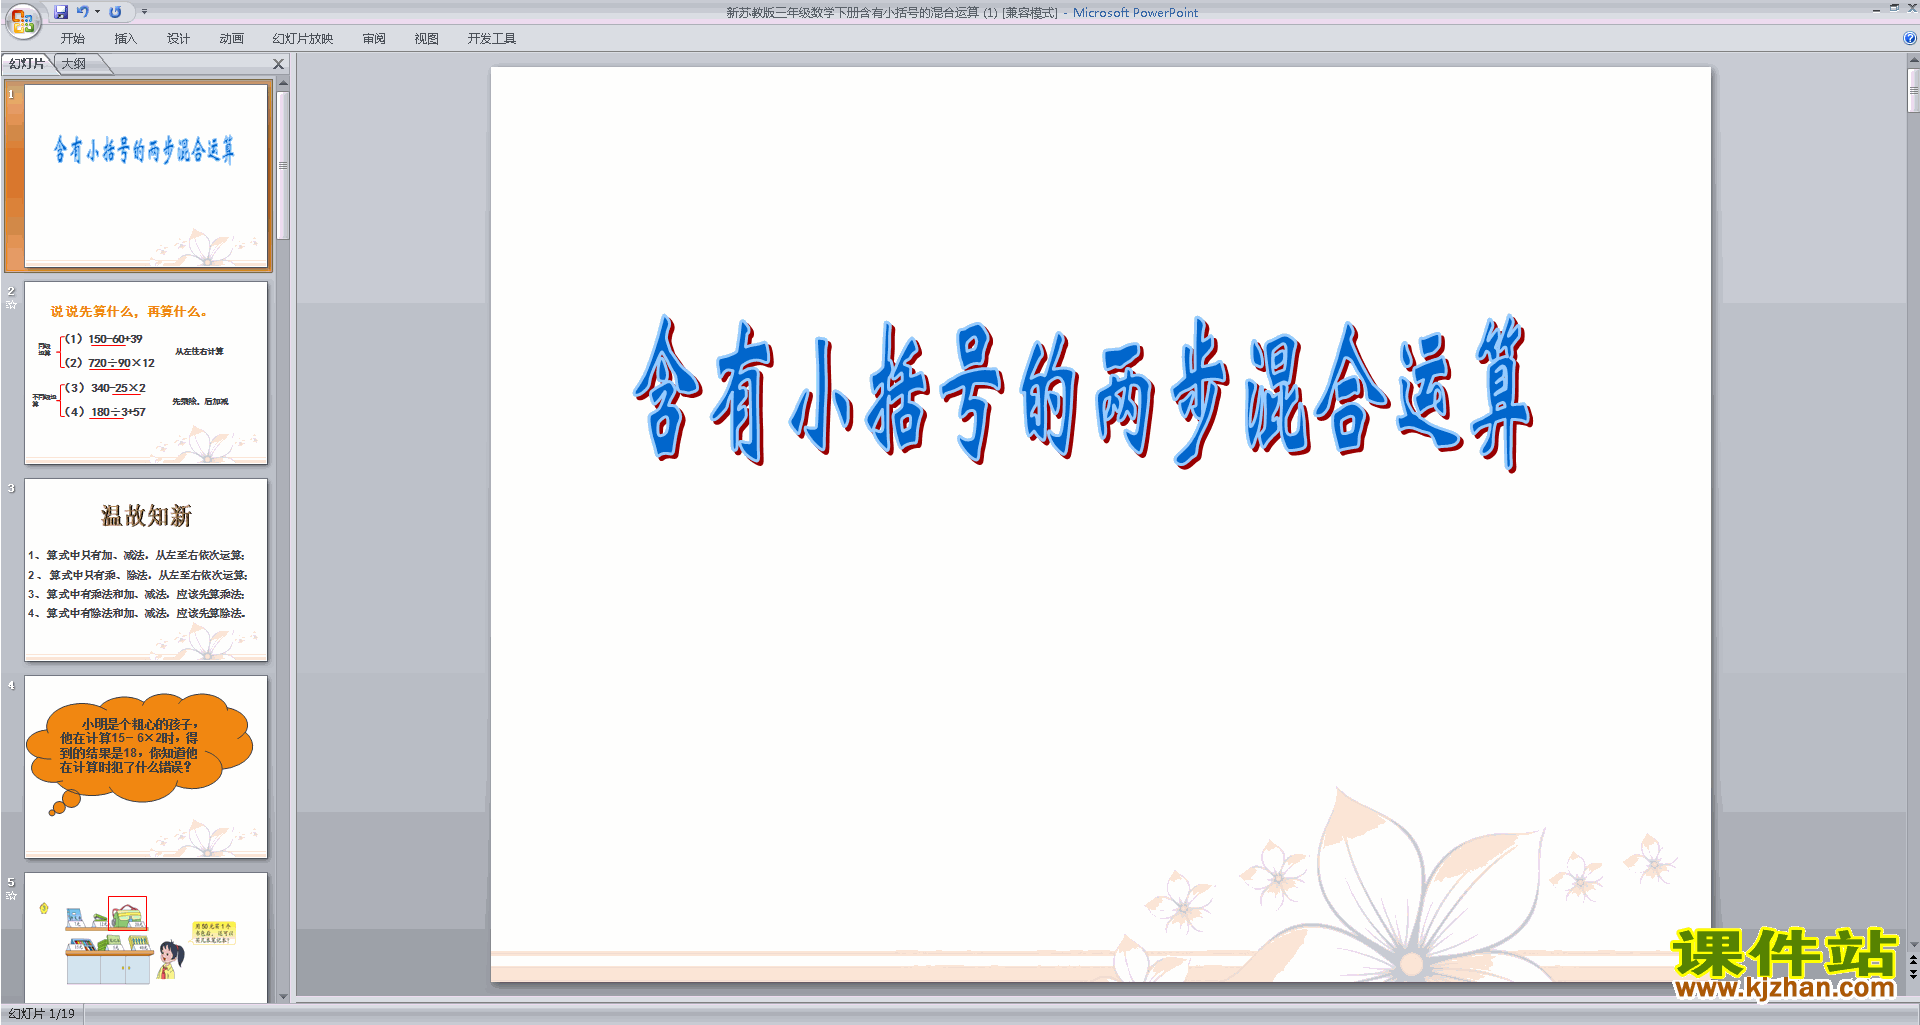1920x1025 pixels.
Task: Click animation star icon beside slide 5
Action: [11, 896]
